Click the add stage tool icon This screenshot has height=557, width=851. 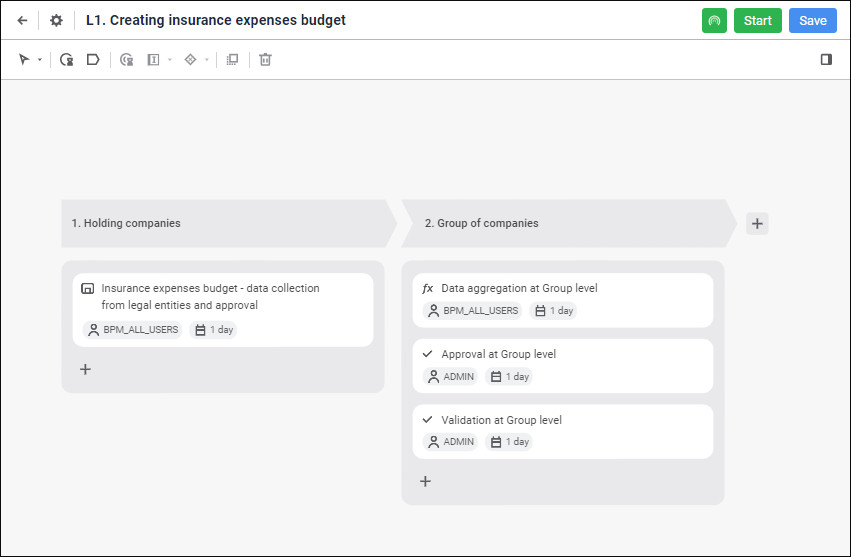[93, 60]
